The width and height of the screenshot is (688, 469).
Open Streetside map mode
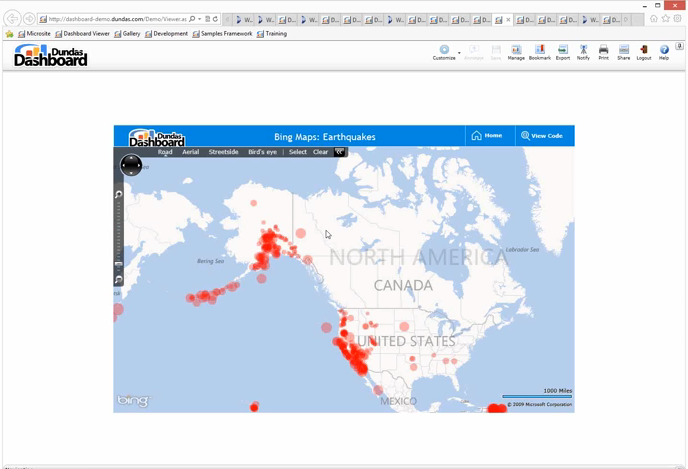pos(223,152)
